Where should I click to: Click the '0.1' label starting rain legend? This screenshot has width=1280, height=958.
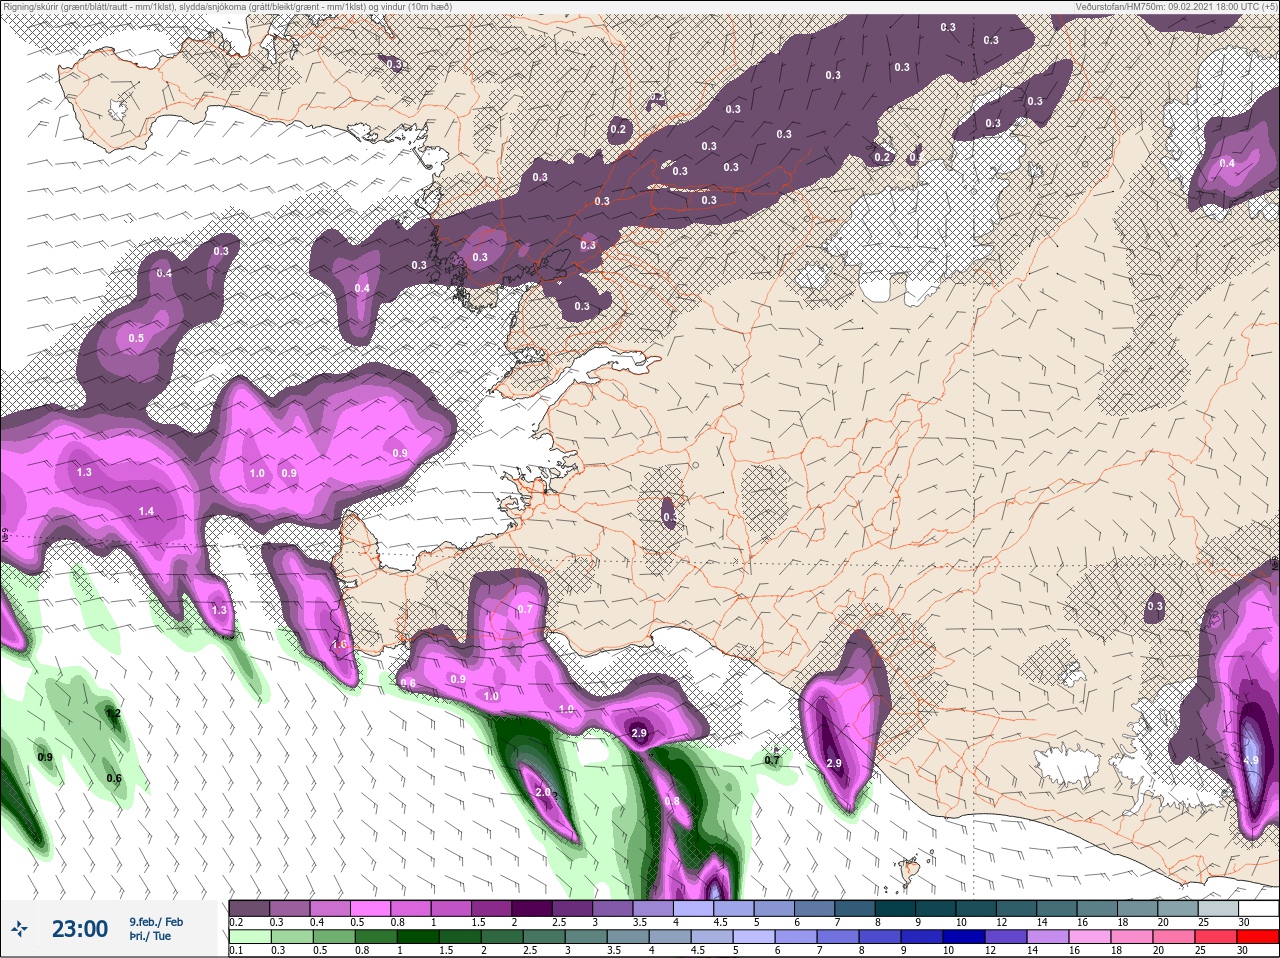click(x=235, y=950)
